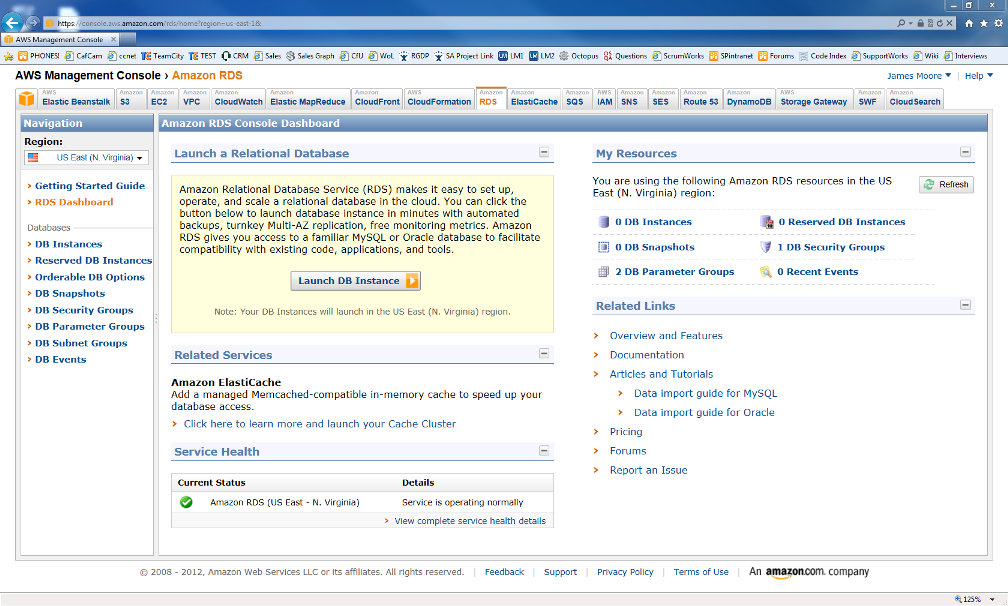Viewport: 1008px width, 606px height.
Task: Open the Sales Graph bookmark
Action: (x=310, y=56)
